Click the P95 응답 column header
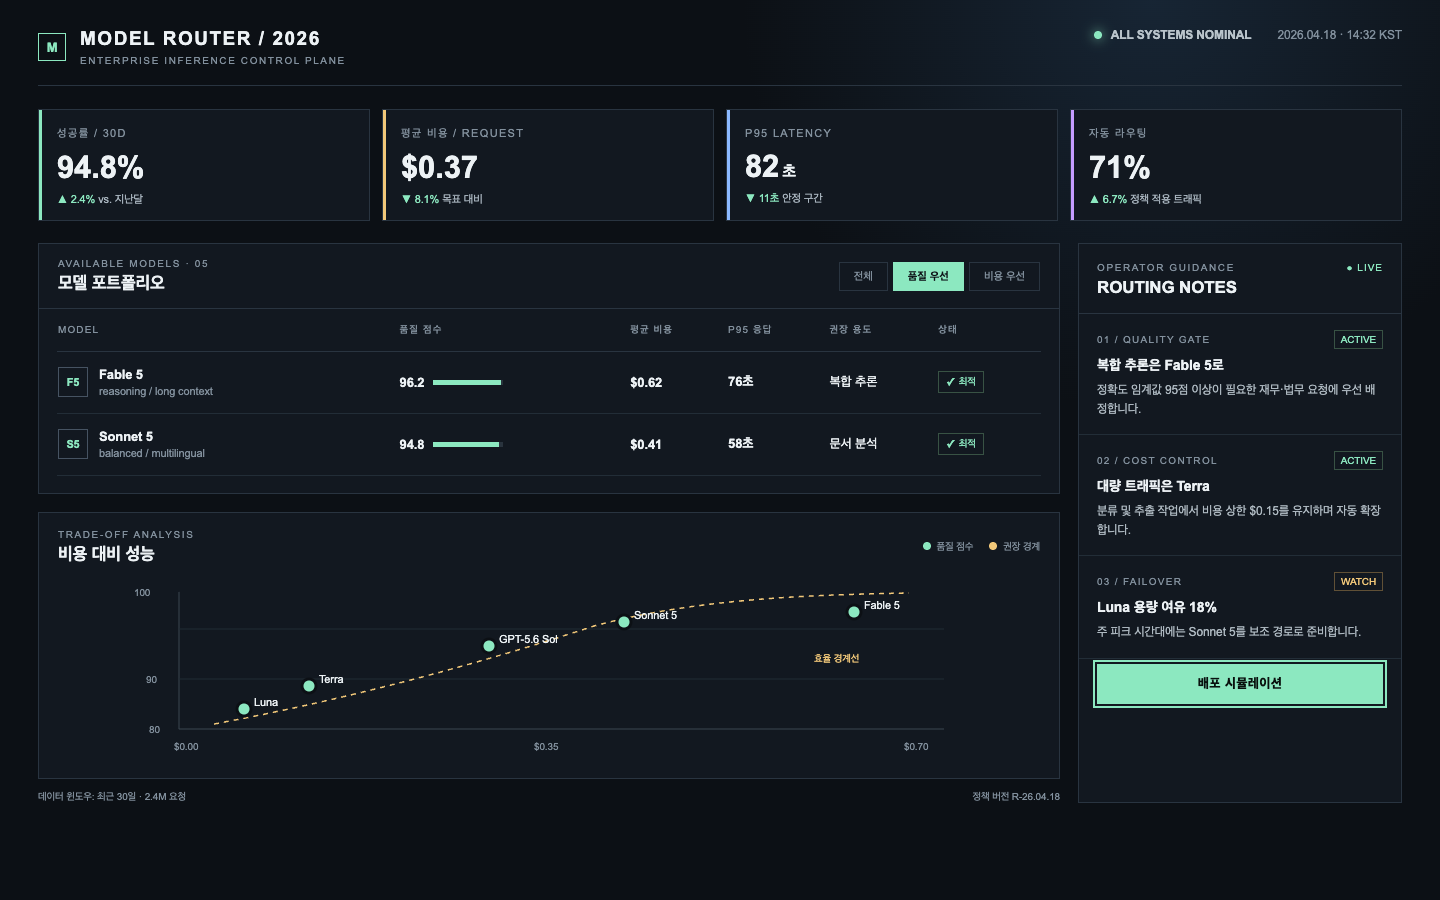 (x=750, y=330)
